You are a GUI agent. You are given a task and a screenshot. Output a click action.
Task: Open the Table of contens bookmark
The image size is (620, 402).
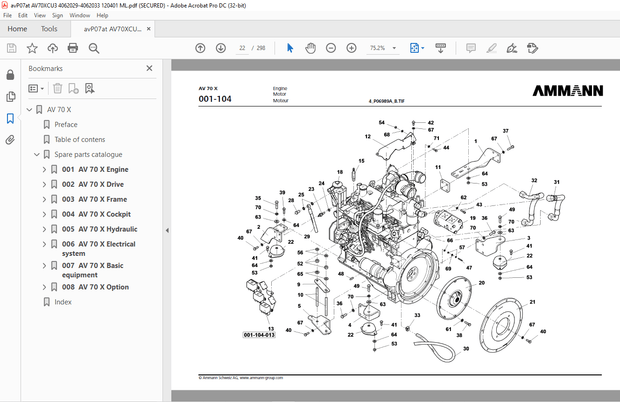tap(79, 140)
